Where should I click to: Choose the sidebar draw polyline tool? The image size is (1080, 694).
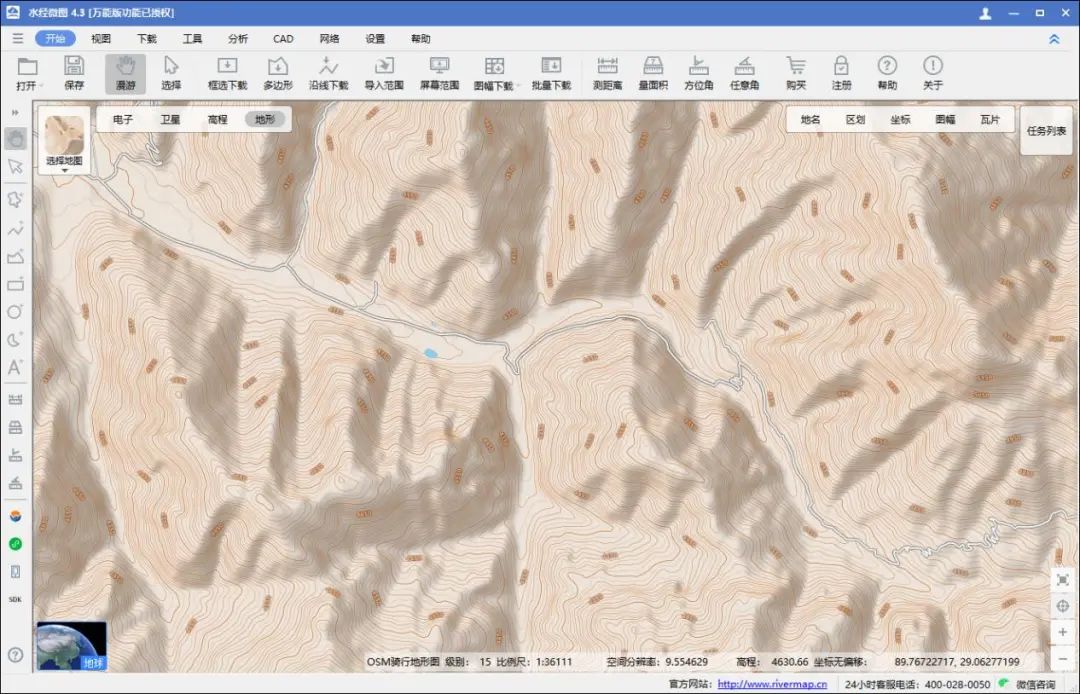coord(15,229)
